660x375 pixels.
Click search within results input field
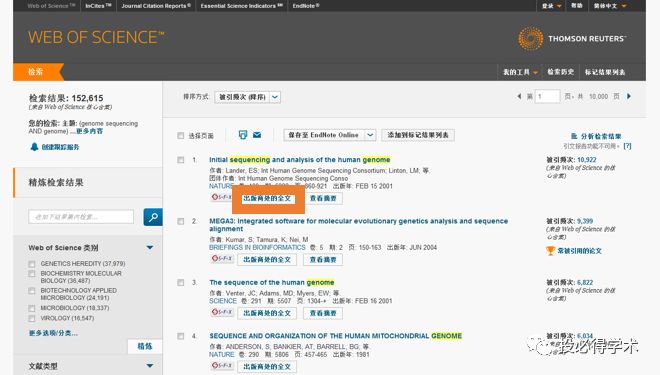point(81,217)
